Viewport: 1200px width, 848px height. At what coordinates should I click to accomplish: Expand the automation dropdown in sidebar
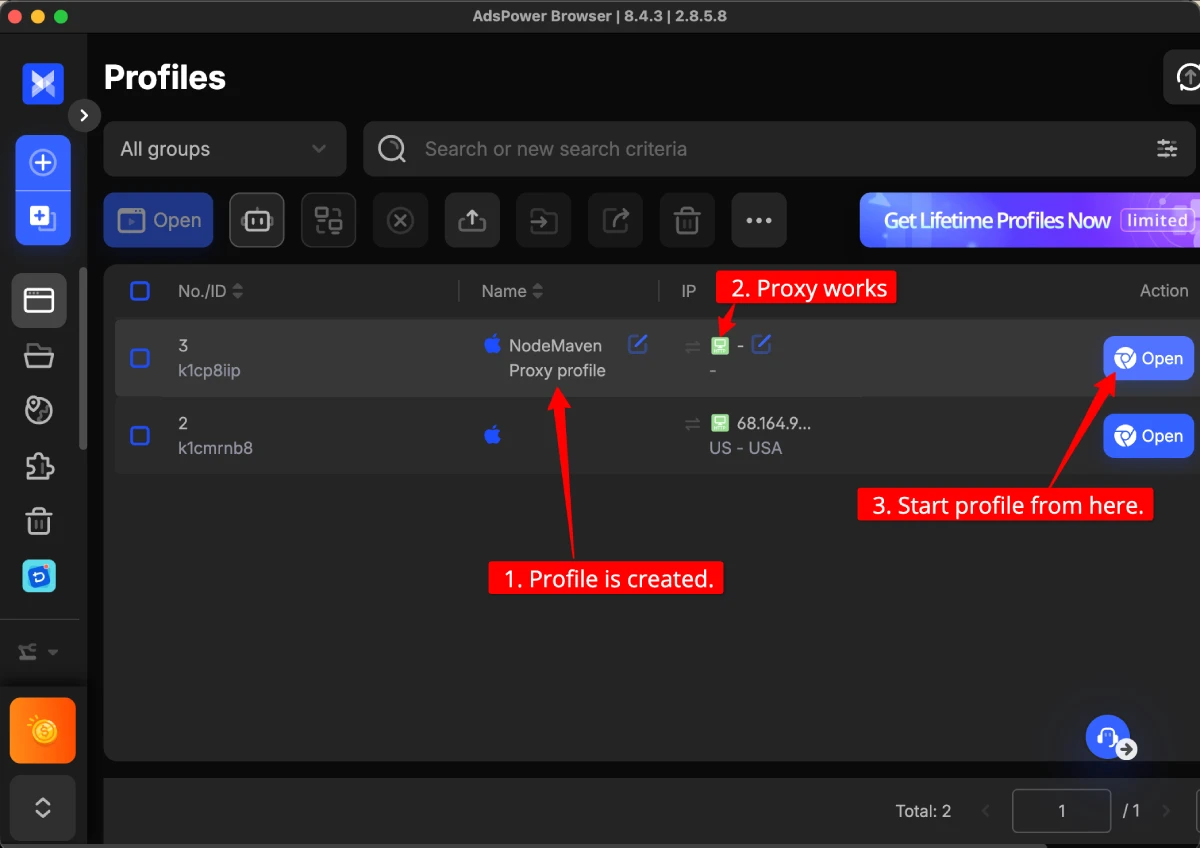click(x=38, y=652)
